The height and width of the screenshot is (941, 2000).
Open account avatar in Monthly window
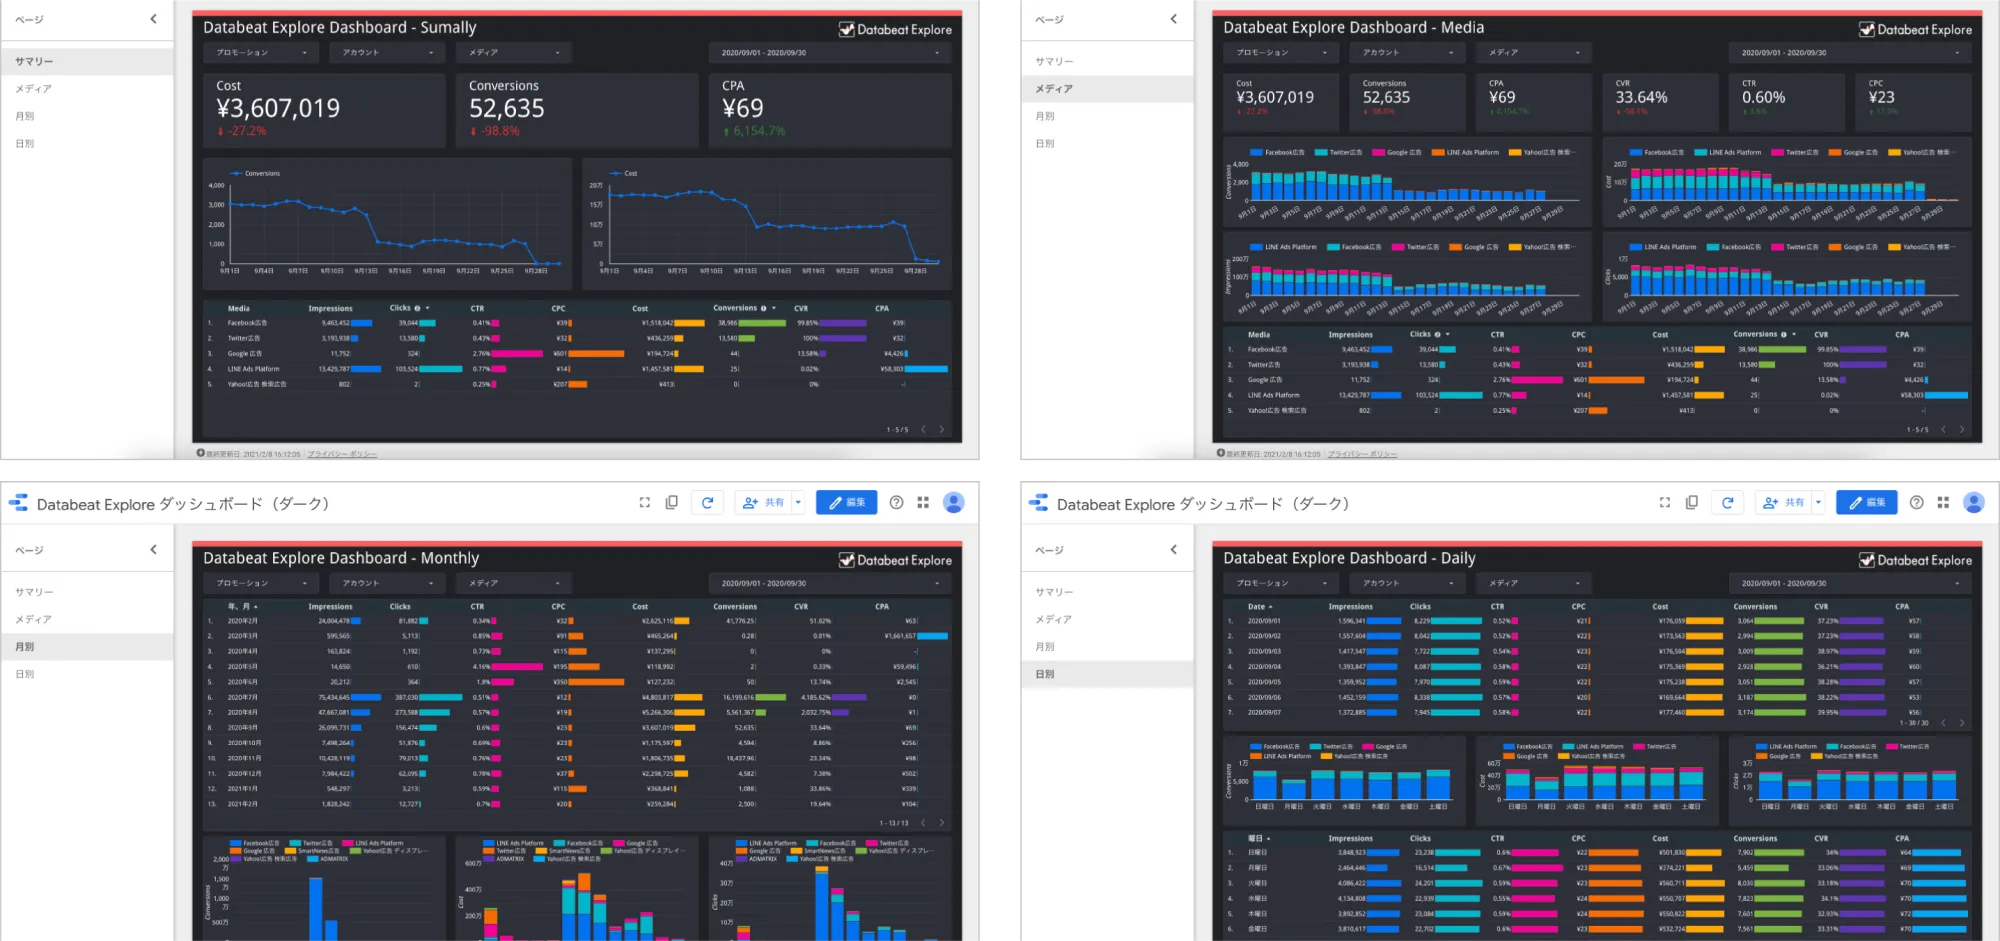(954, 503)
